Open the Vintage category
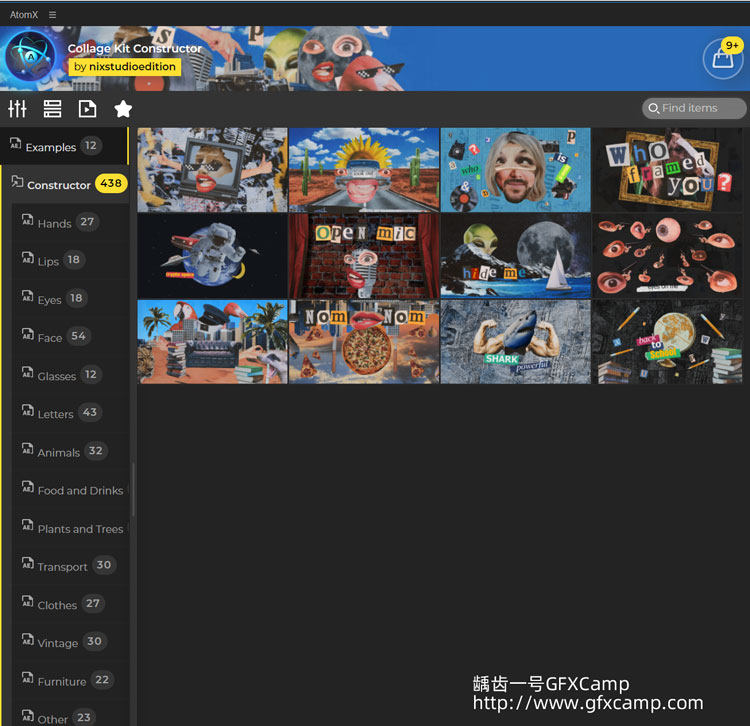This screenshot has height=726, width=750. click(x=70, y=642)
